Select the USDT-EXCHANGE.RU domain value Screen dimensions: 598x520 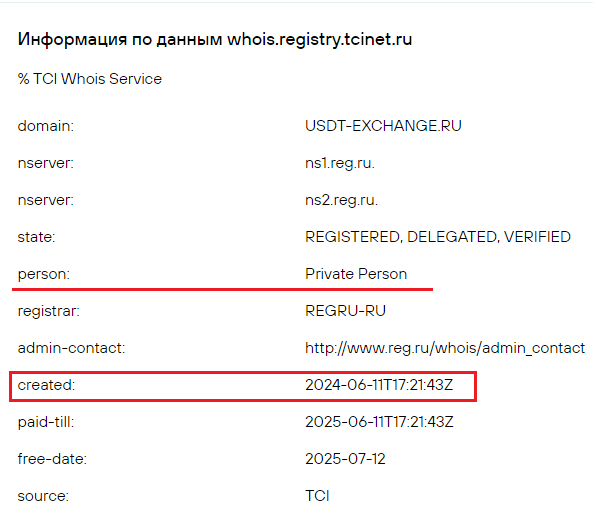[x=383, y=126]
